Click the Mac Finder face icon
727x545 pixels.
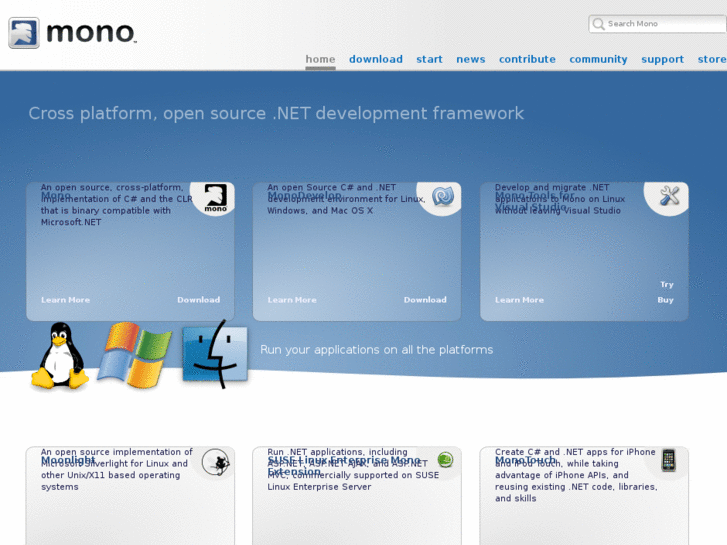(x=214, y=354)
